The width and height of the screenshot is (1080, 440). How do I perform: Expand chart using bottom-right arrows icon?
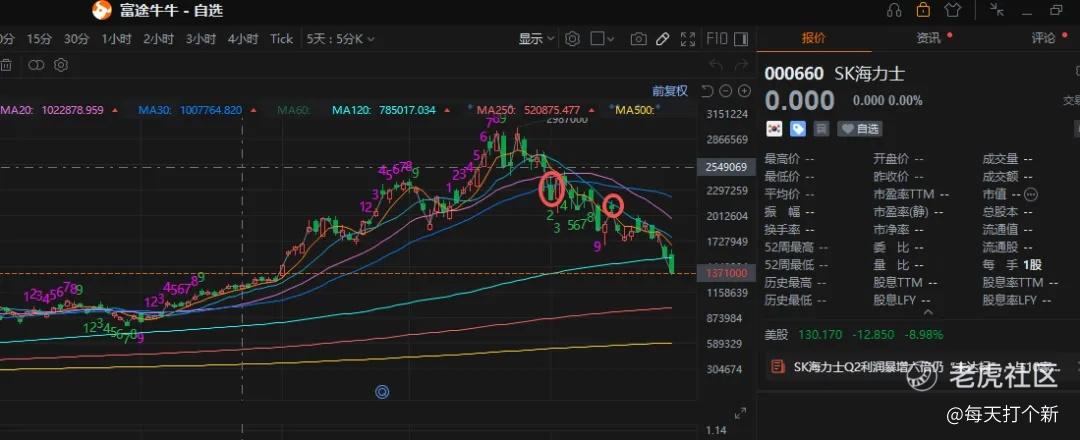click(740, 413)
